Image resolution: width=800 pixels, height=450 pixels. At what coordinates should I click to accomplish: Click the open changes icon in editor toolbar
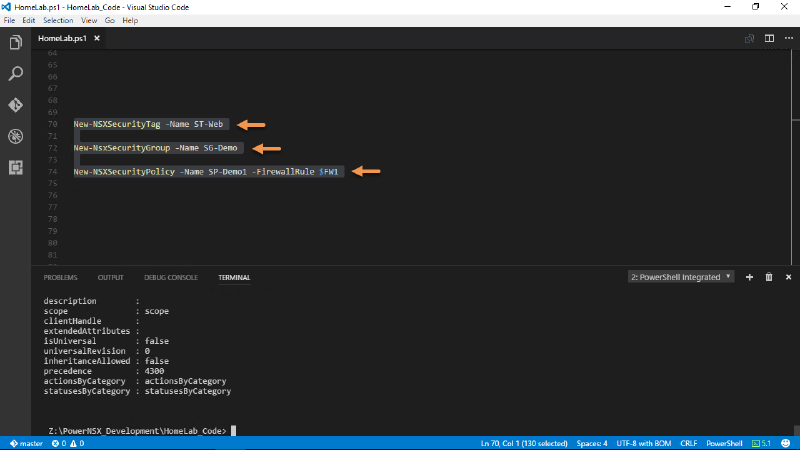[749, 38]
